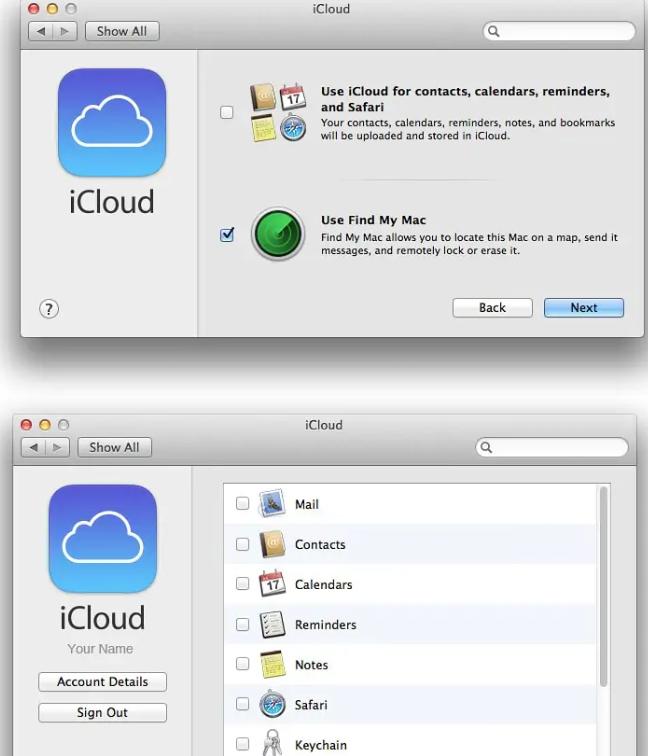This screenshot has height=756, width=648.
Task: Close the top iCloud window
Action: pos(33,9)
